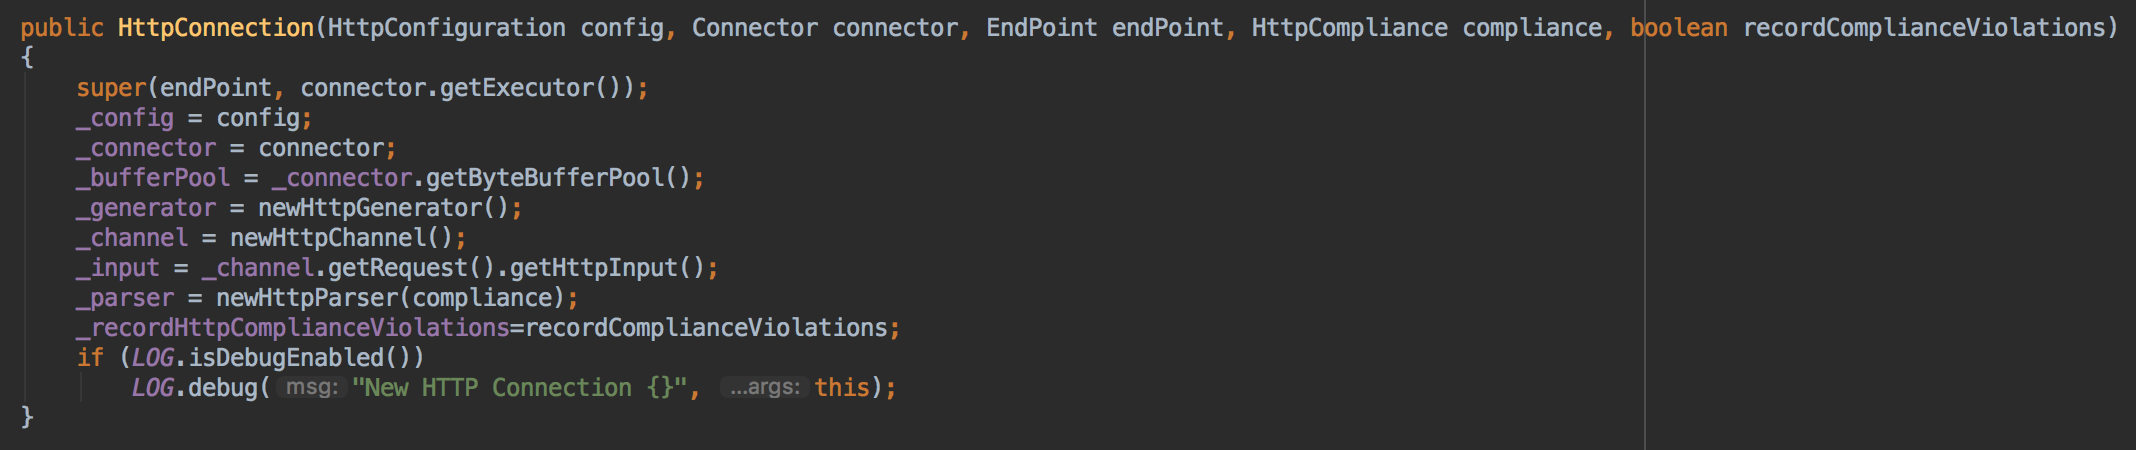Click the getExecutor method call
The height and width of the screenshot is (450, 2136).
coord(516,88)
